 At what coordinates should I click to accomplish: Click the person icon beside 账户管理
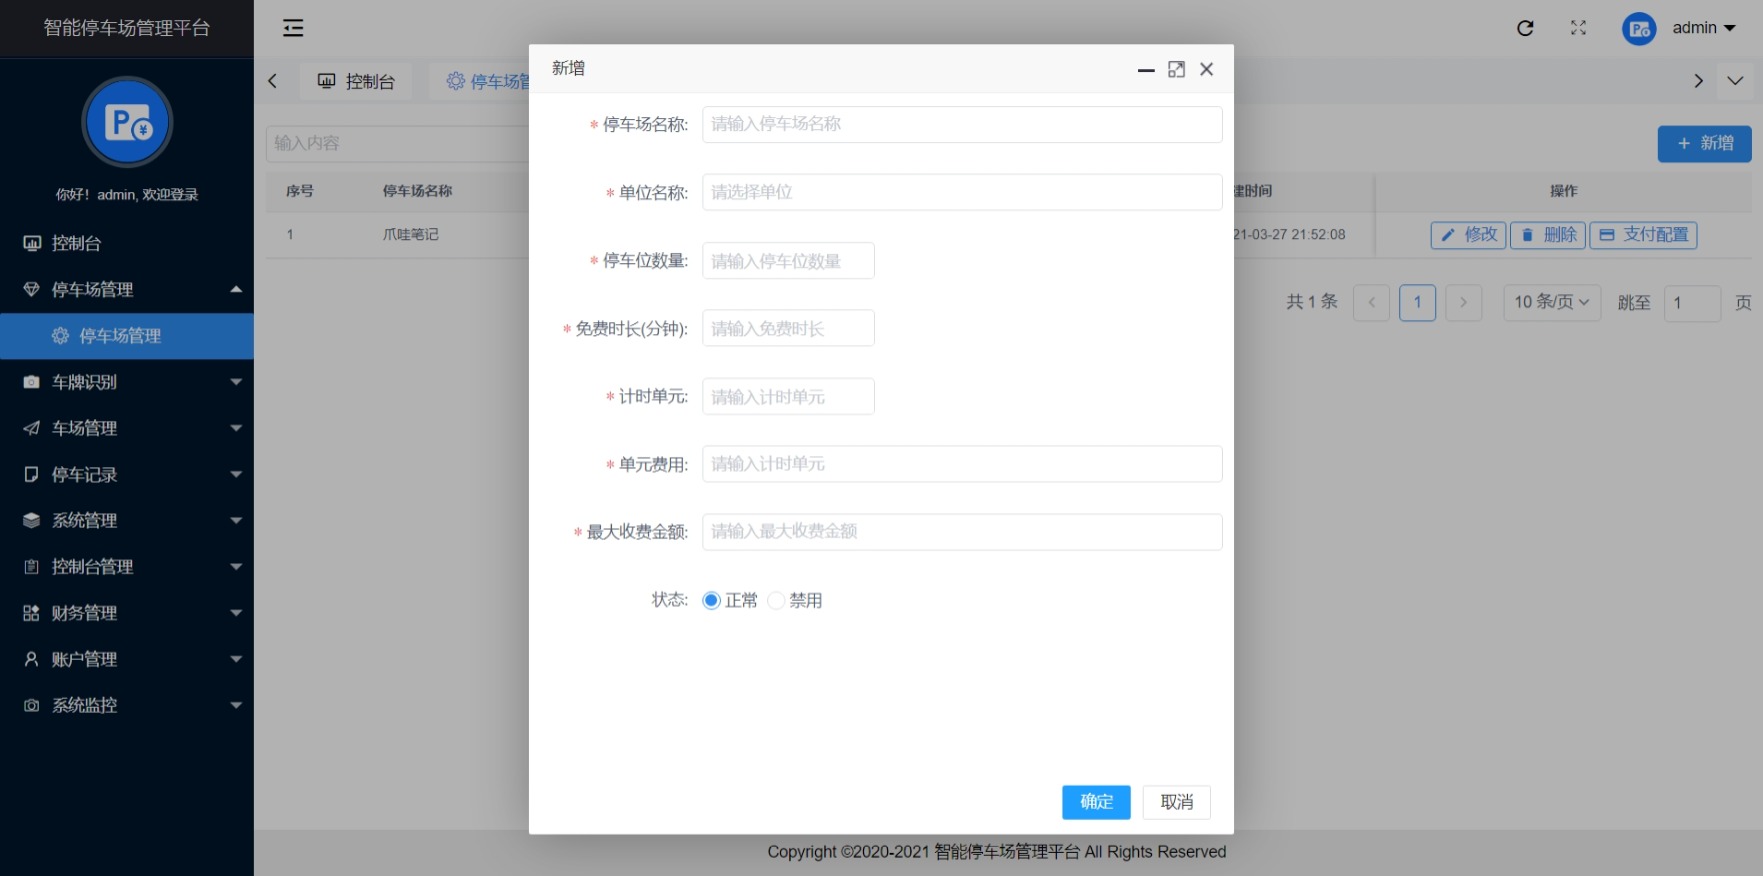(x=32, y=659)
